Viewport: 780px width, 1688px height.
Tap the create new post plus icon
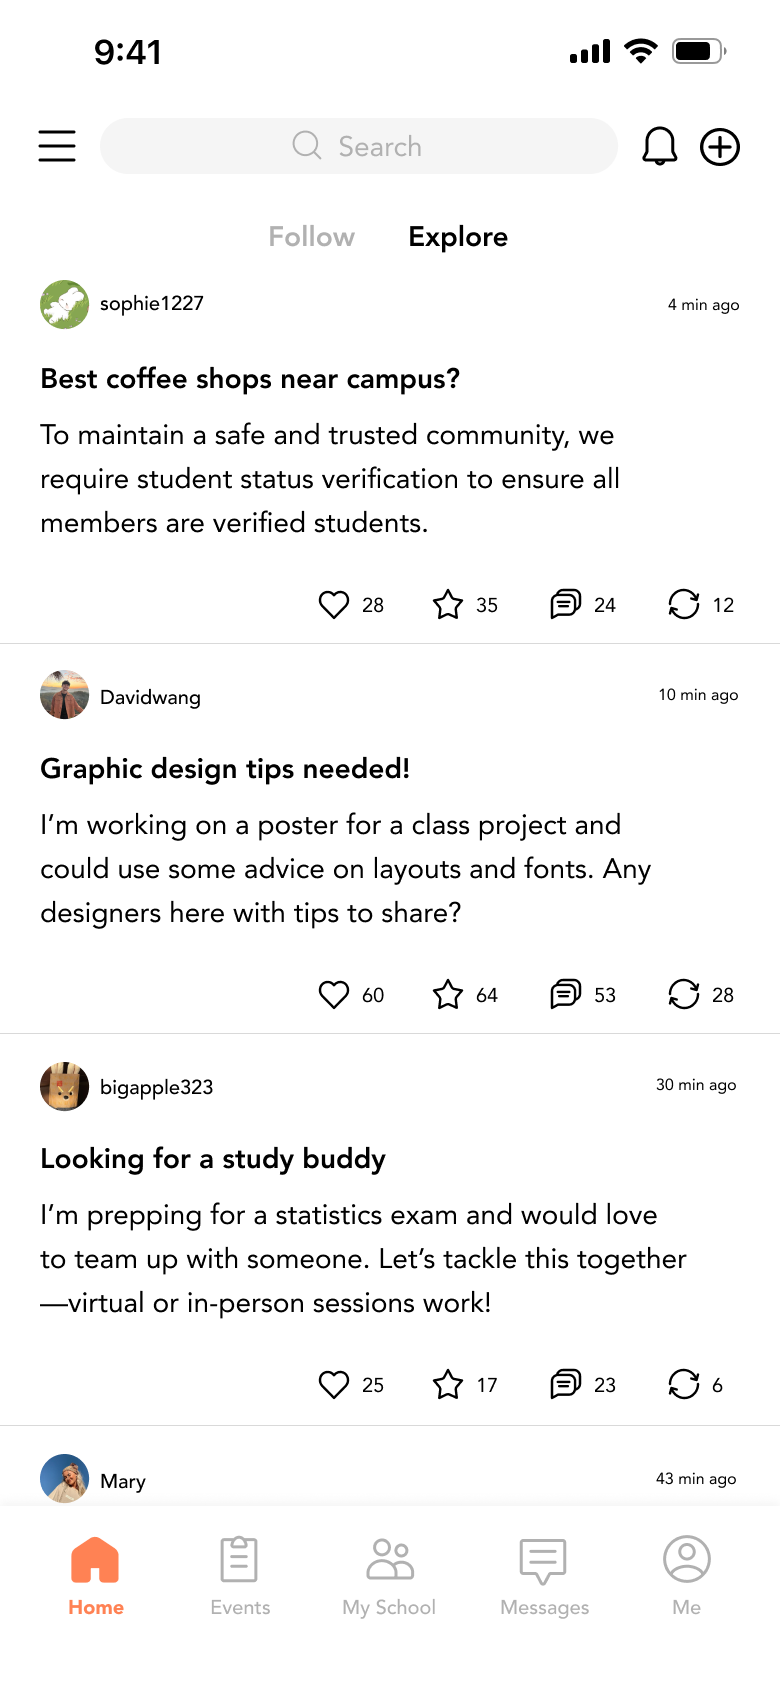pyautogui.click(x=720, y=147)
